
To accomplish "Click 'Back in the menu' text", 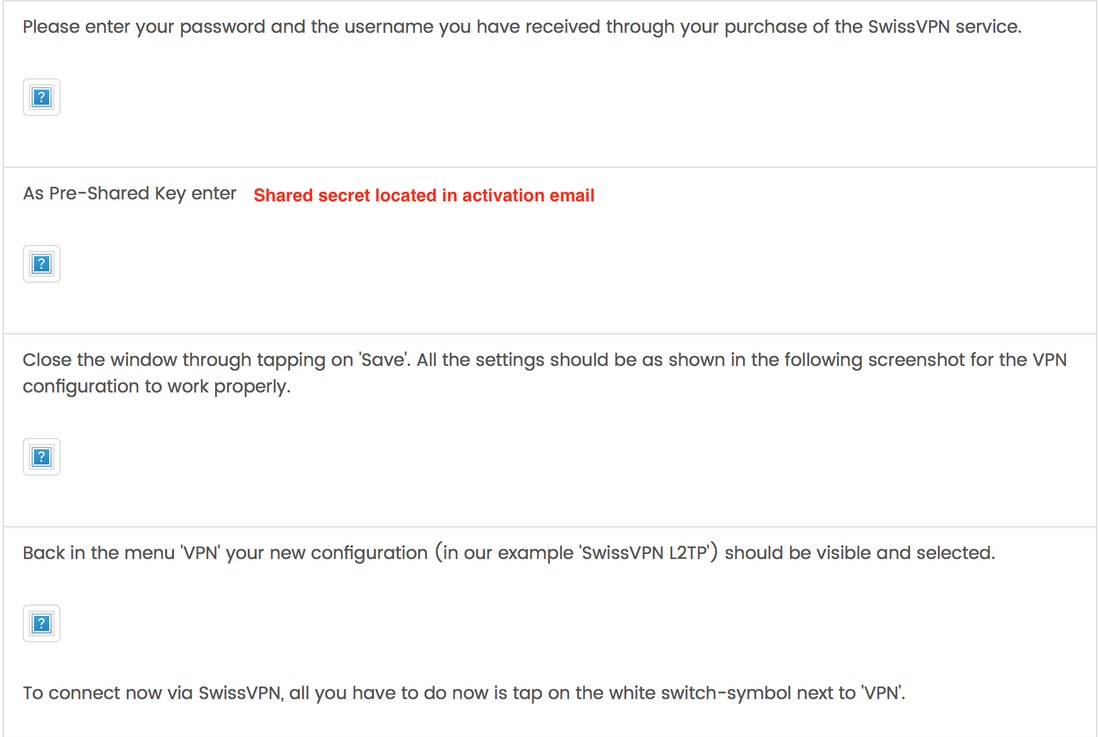I will tap(99, 553).
